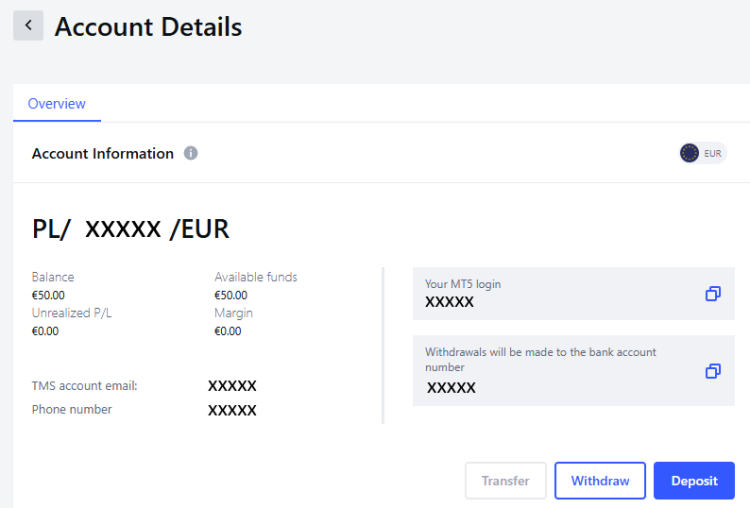750x508 pixels.
Task: Click the Balance amount €50.00
Action: tap(50, 295)
